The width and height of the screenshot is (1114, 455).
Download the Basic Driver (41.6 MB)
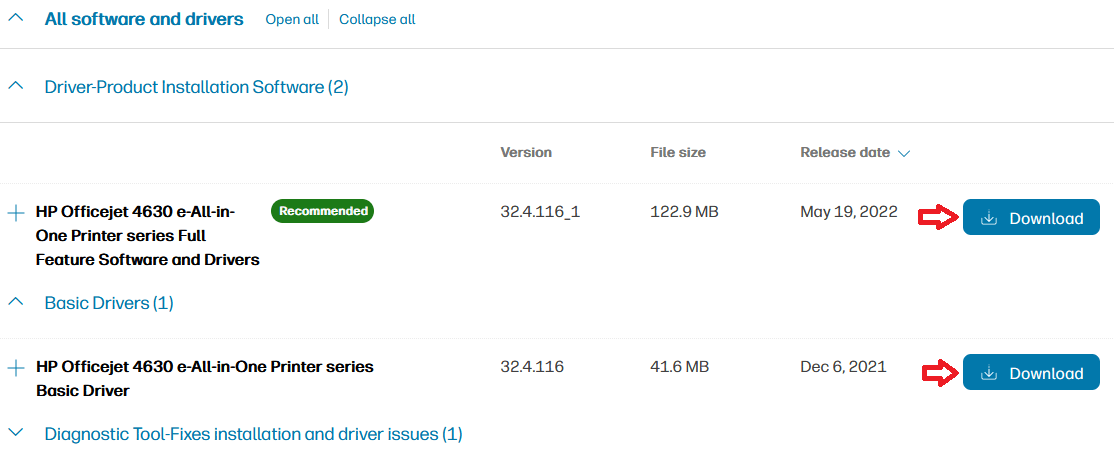click(1031, 373)
